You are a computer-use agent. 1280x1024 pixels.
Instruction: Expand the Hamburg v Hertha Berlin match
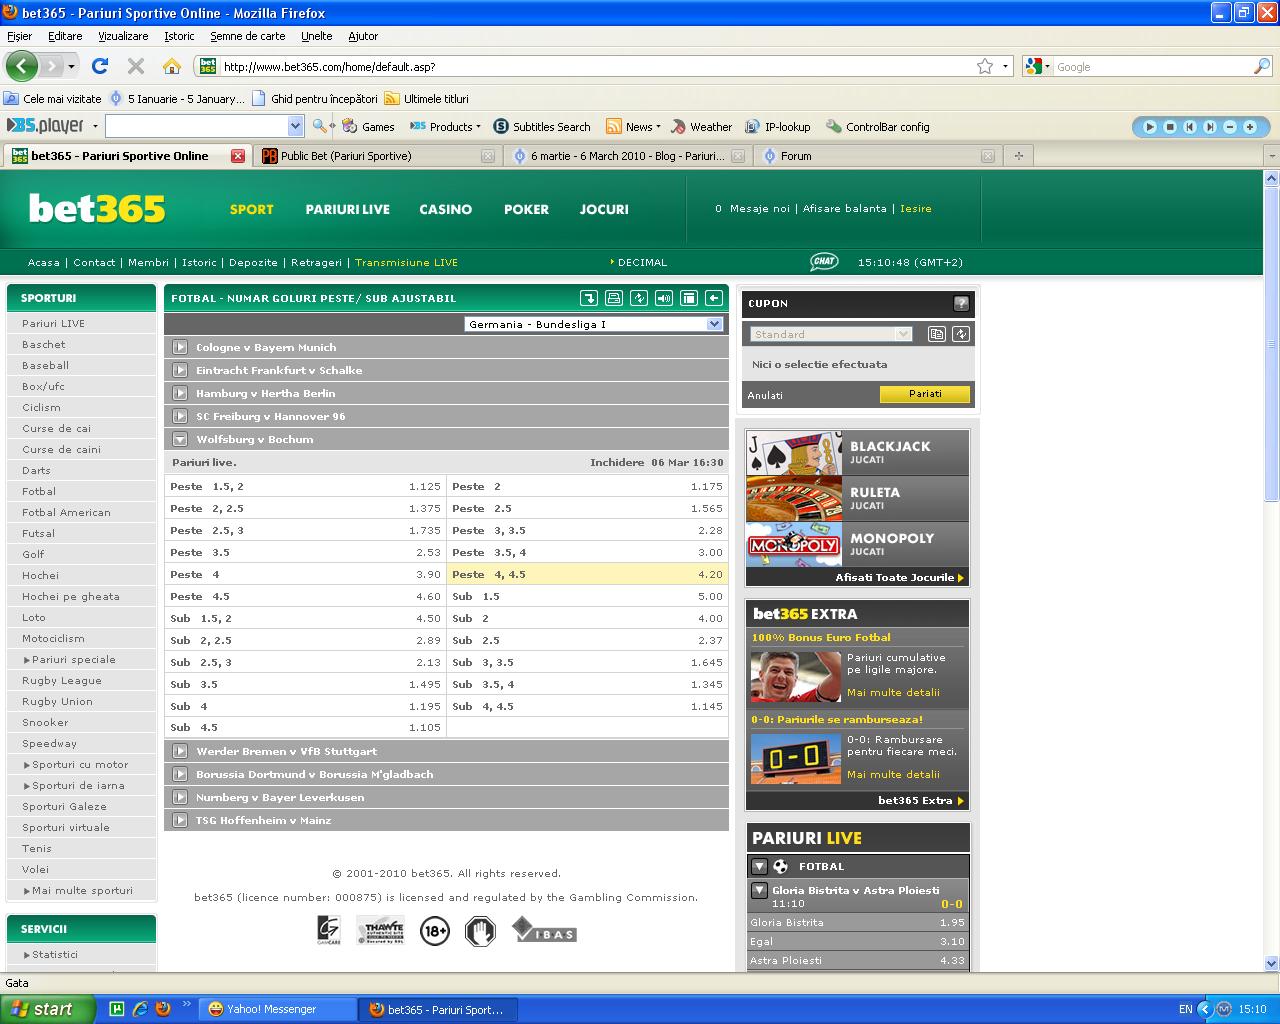180,393
